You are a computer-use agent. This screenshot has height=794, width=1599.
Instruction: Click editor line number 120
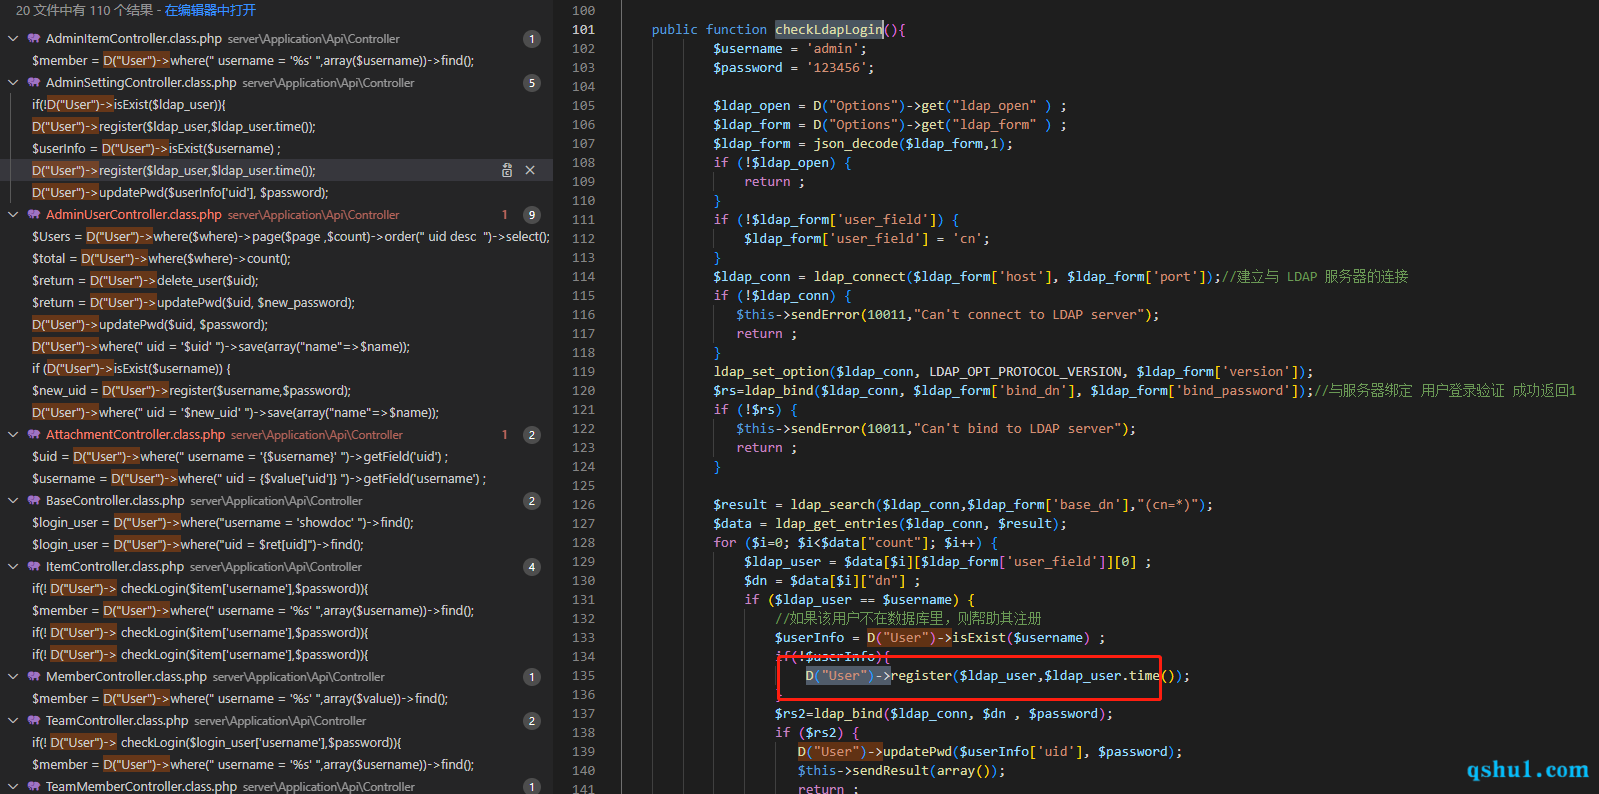click(x=583, y=391)
